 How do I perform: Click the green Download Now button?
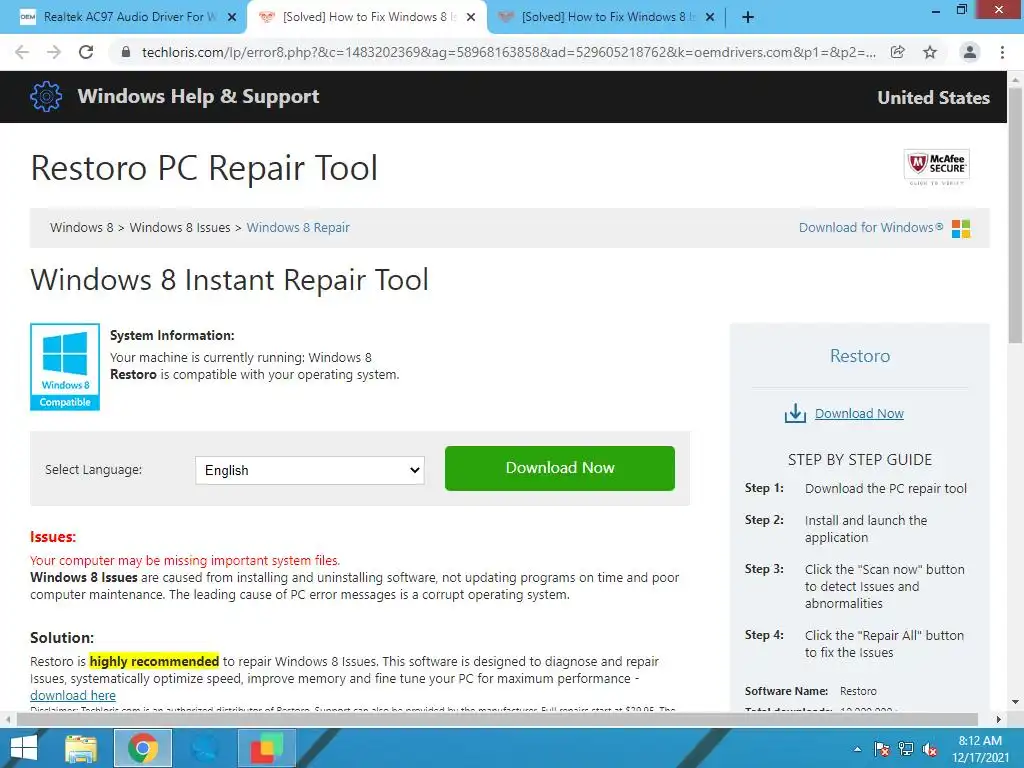pos(560,468)
